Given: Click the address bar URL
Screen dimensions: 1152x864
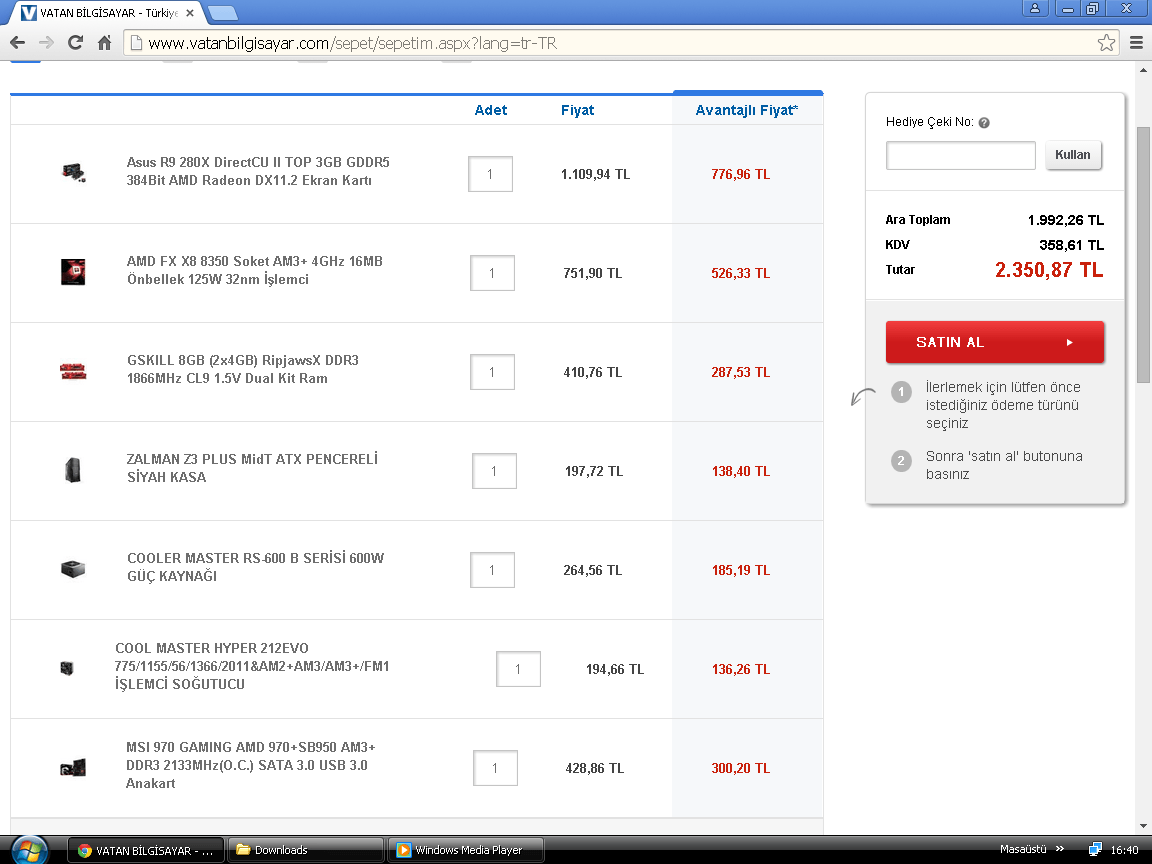Looking at the screenshot, I should tap(353, 43).
